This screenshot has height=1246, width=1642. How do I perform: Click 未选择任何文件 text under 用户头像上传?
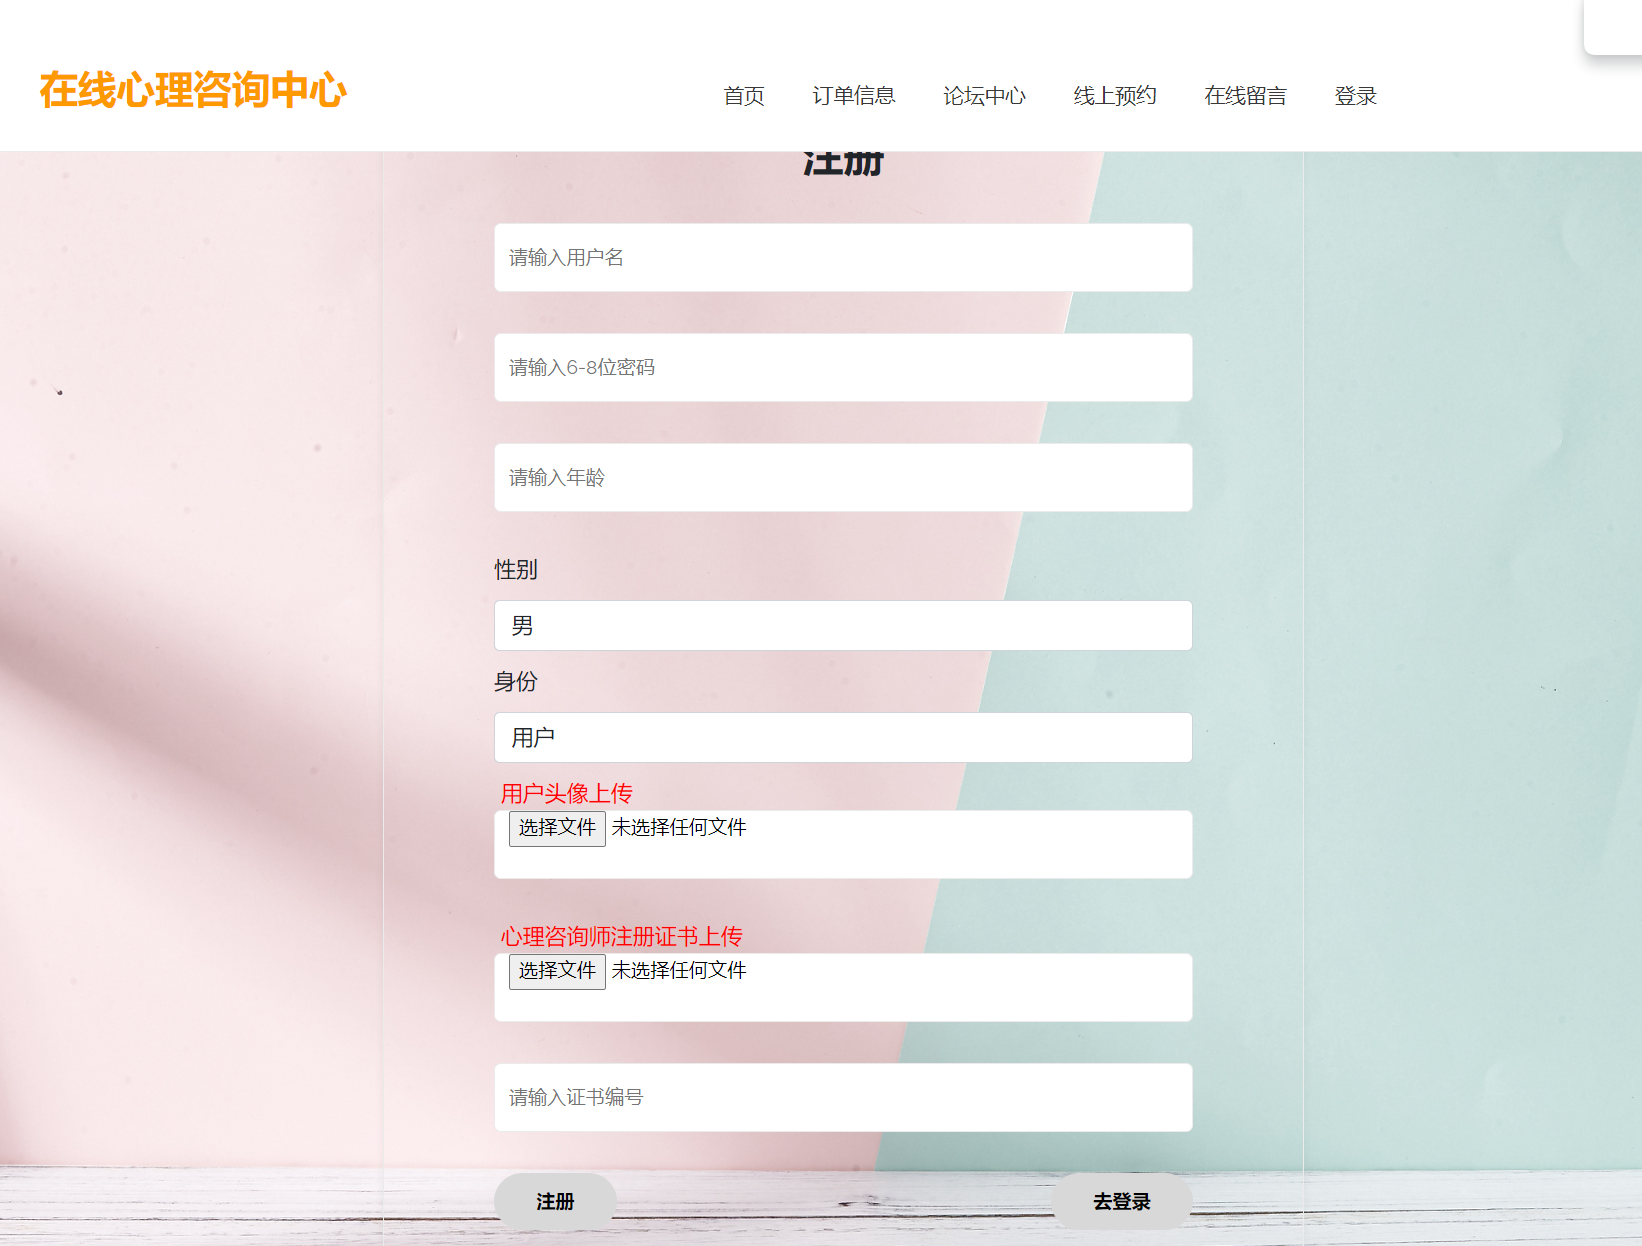(x=679, y=828)
